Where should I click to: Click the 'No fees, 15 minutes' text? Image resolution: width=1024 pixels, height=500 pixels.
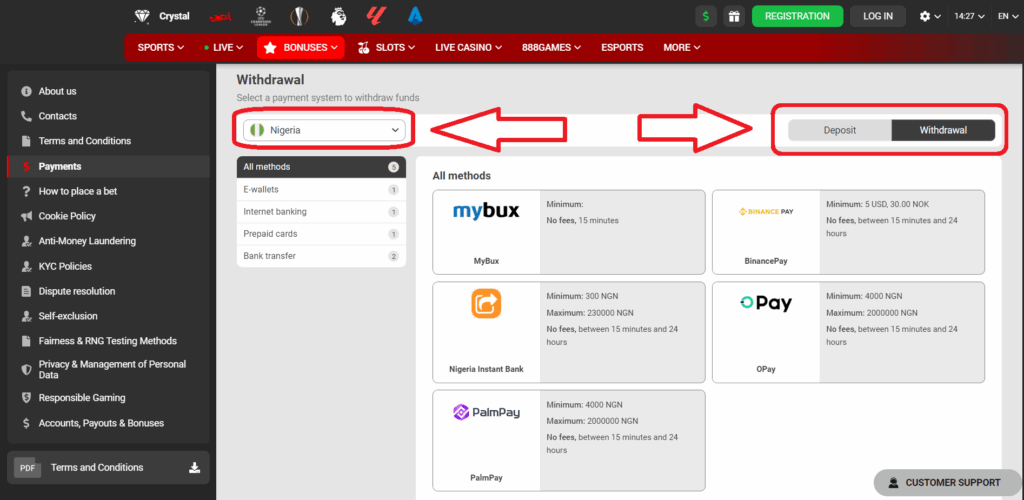pos(583,221)
